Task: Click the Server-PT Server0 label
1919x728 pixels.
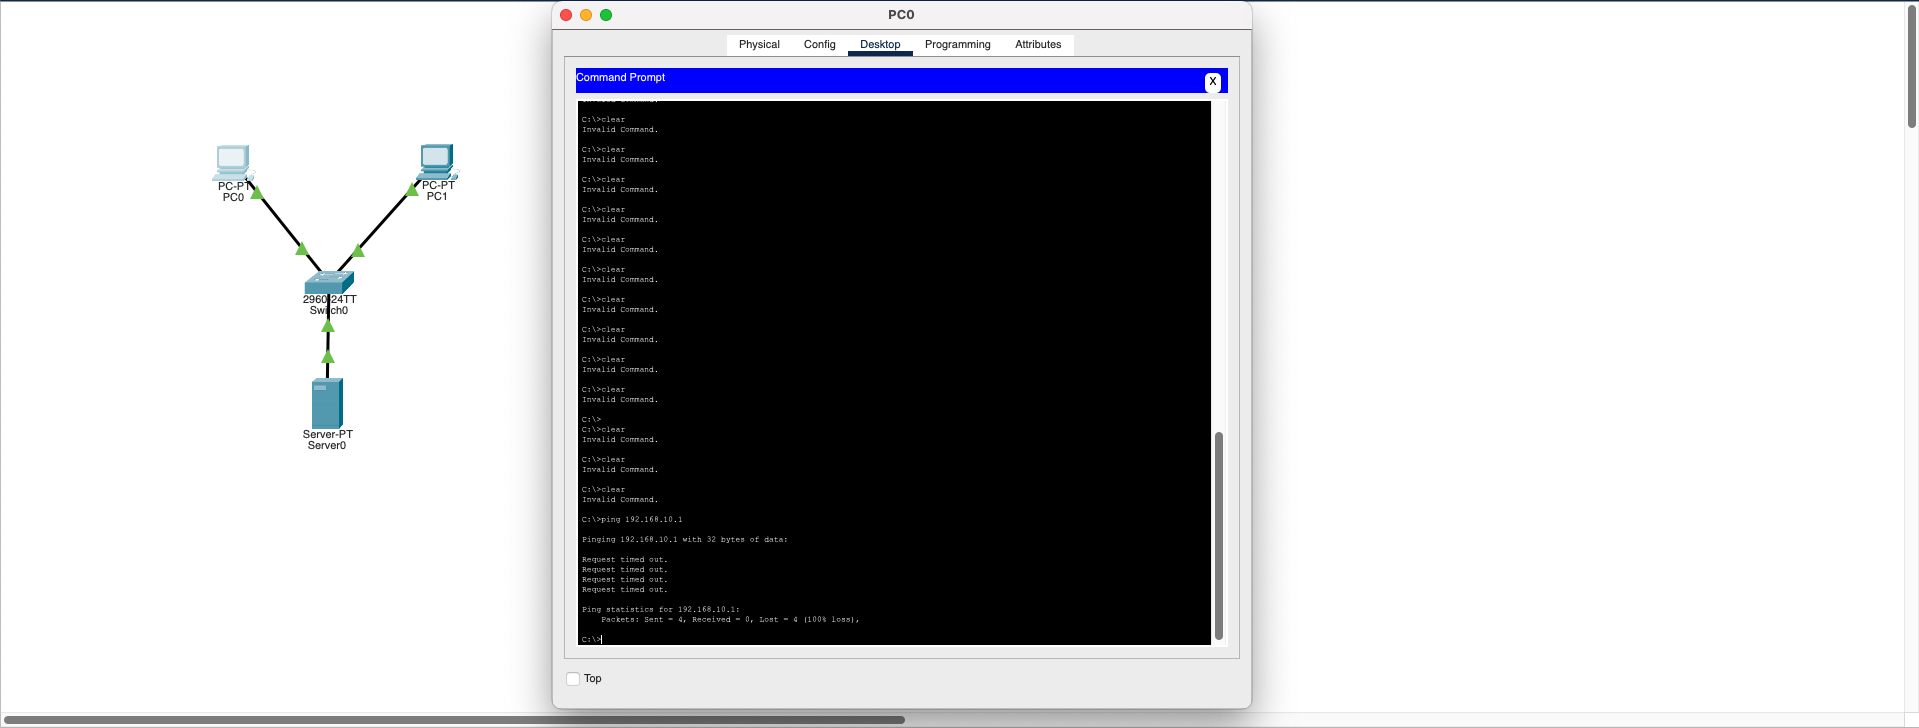Action: click(328, 440)
